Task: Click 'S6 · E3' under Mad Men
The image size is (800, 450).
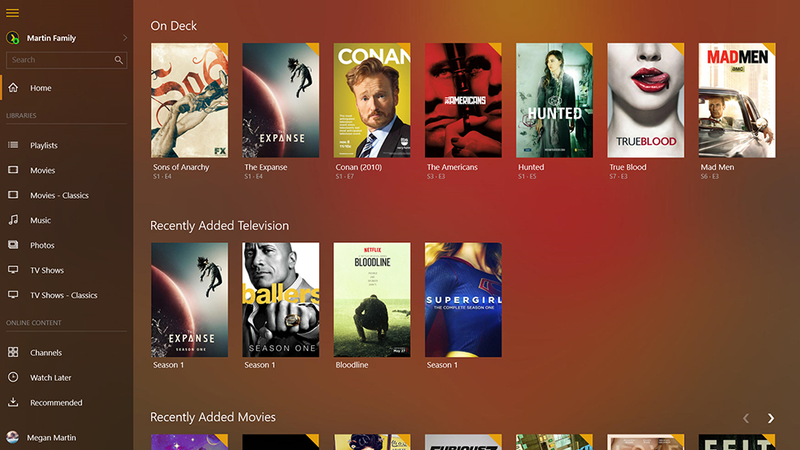Action: [x=710, y=177]
